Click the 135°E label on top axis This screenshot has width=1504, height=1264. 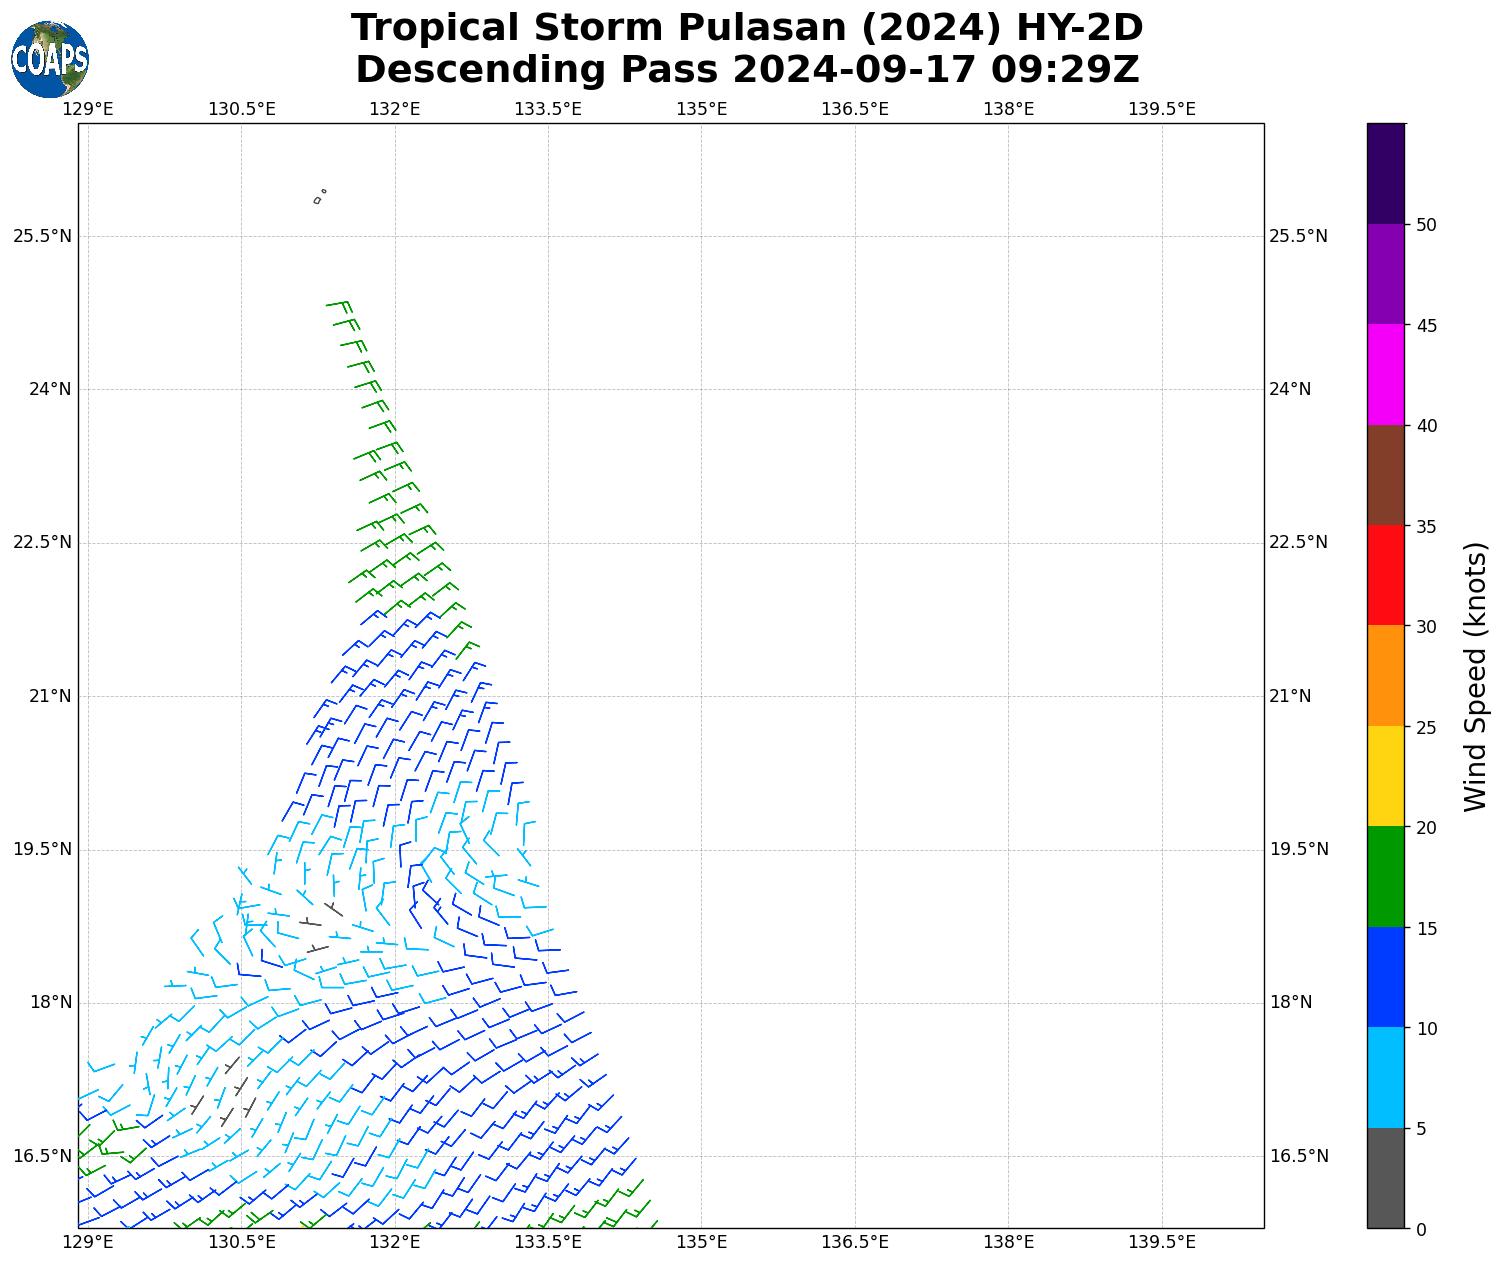click(701, 109)
